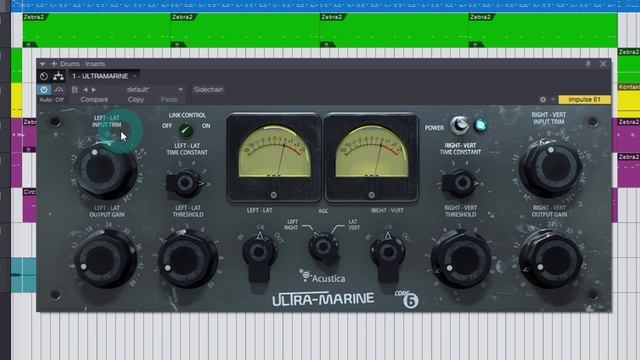Adjust the Left-Lat Input Trim knob
Screen dimensions: 640x360
pos(106,170)
